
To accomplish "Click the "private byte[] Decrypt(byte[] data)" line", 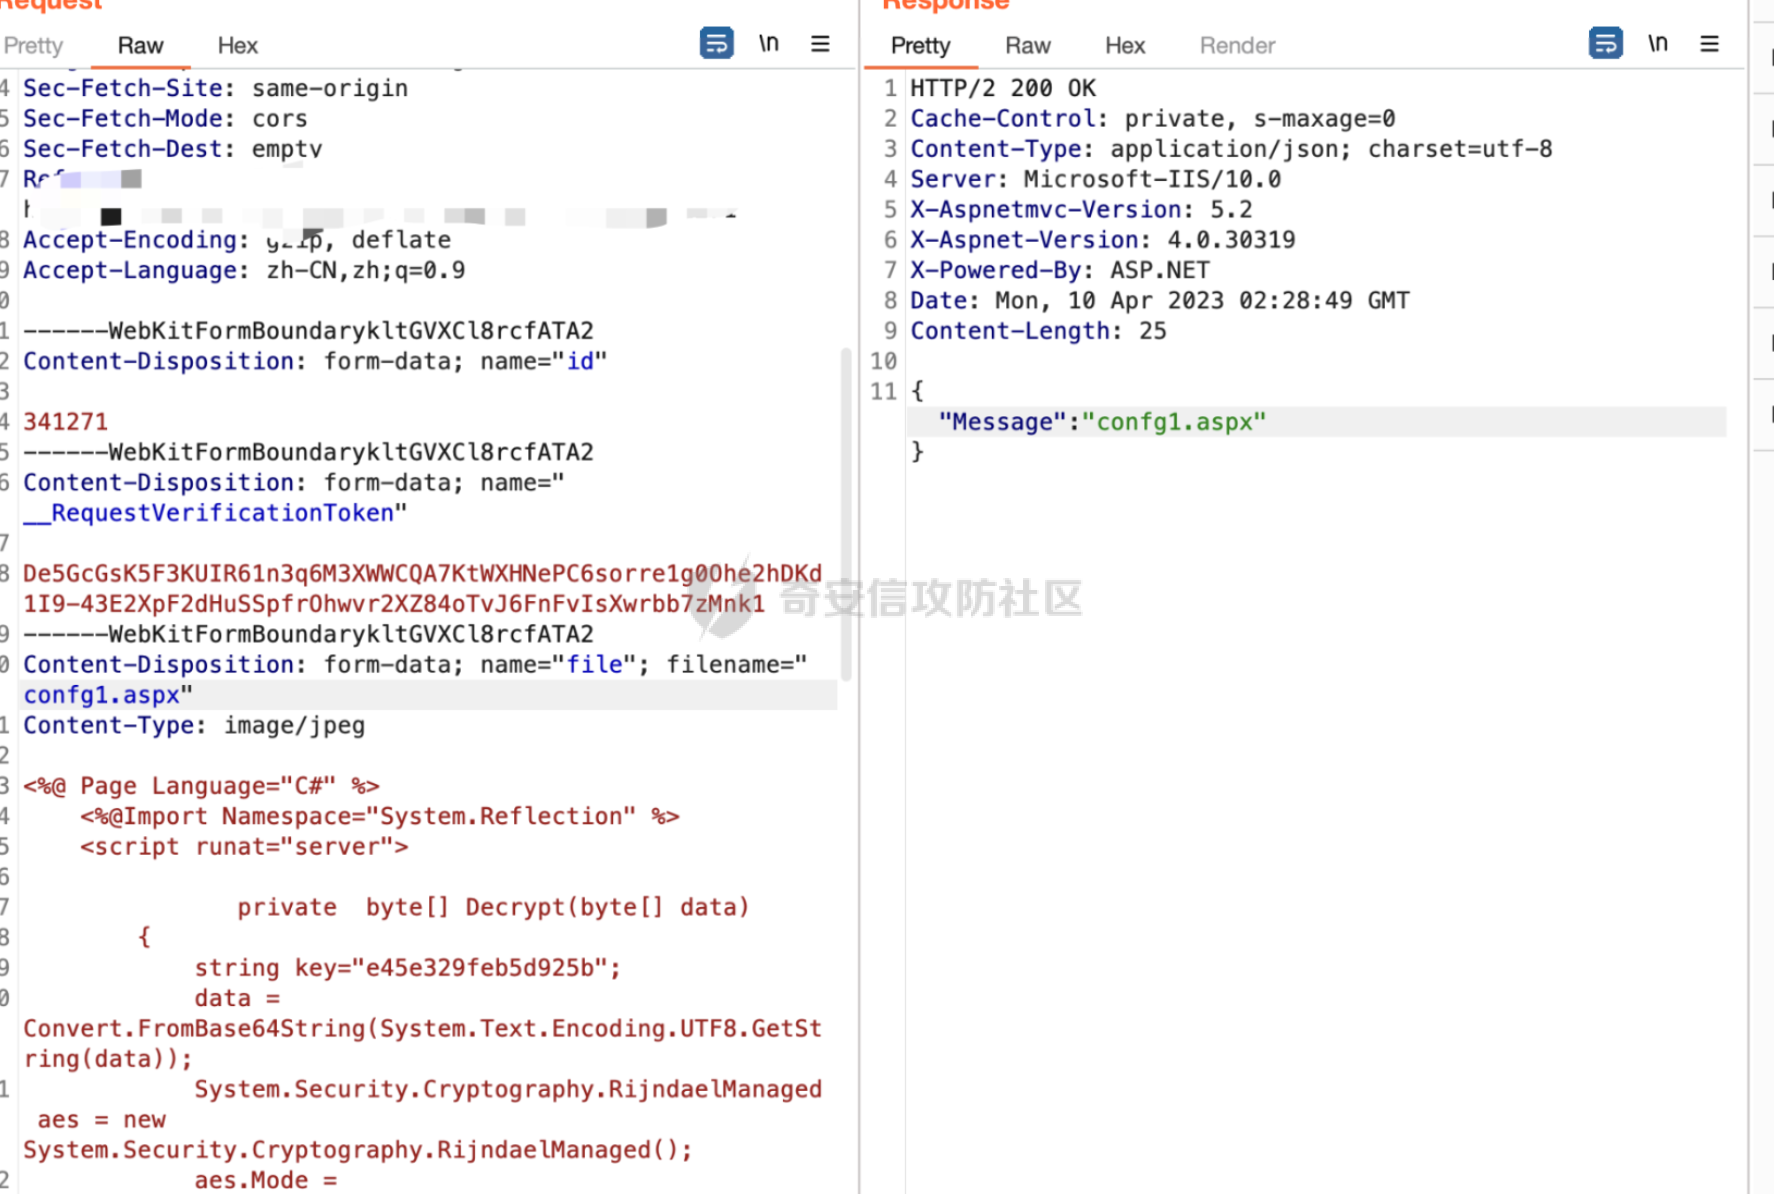I will pos(493,907).
